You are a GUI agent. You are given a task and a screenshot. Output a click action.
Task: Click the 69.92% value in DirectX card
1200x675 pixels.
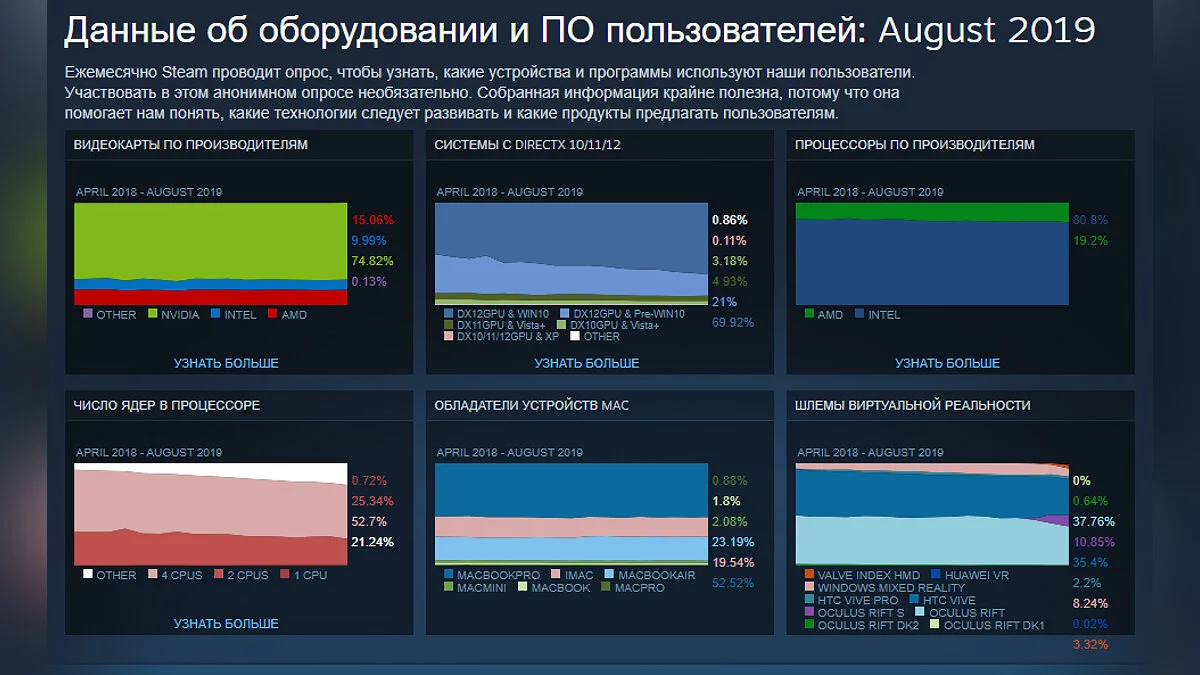(x=733, y=322)
